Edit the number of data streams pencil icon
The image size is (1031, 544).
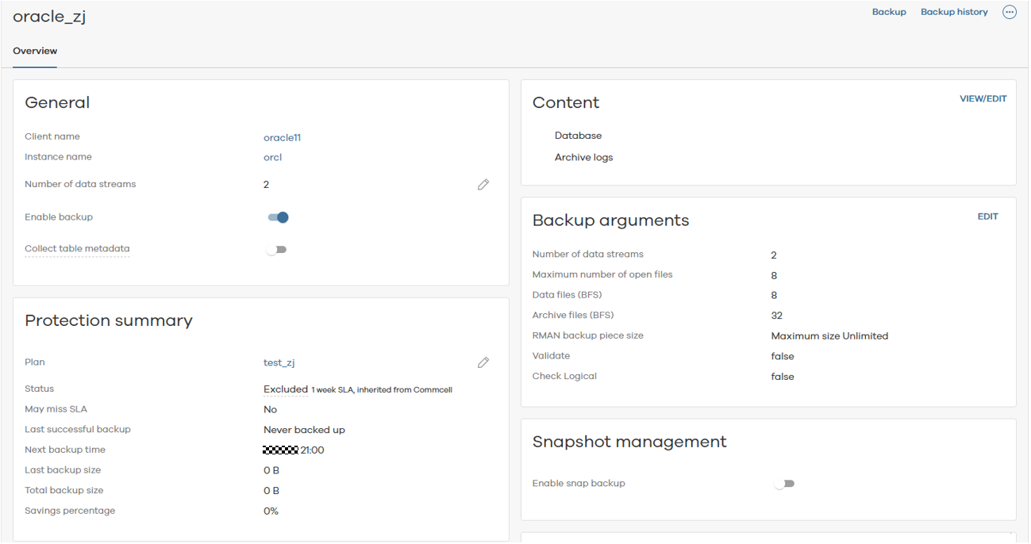coord(483,185)
